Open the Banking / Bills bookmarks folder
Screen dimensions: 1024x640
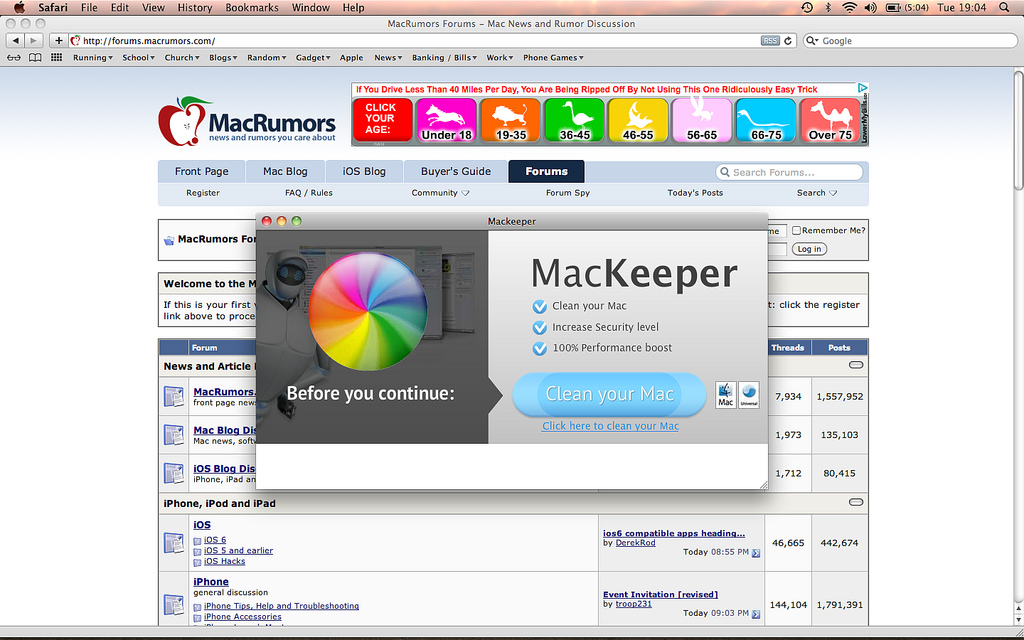(444, 57)
